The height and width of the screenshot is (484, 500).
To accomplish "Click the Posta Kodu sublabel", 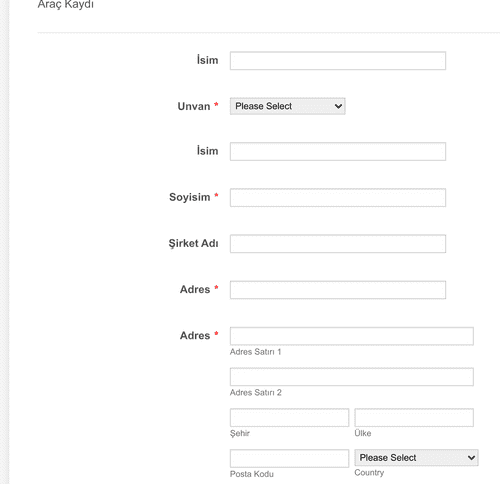I will click(252, 474).
